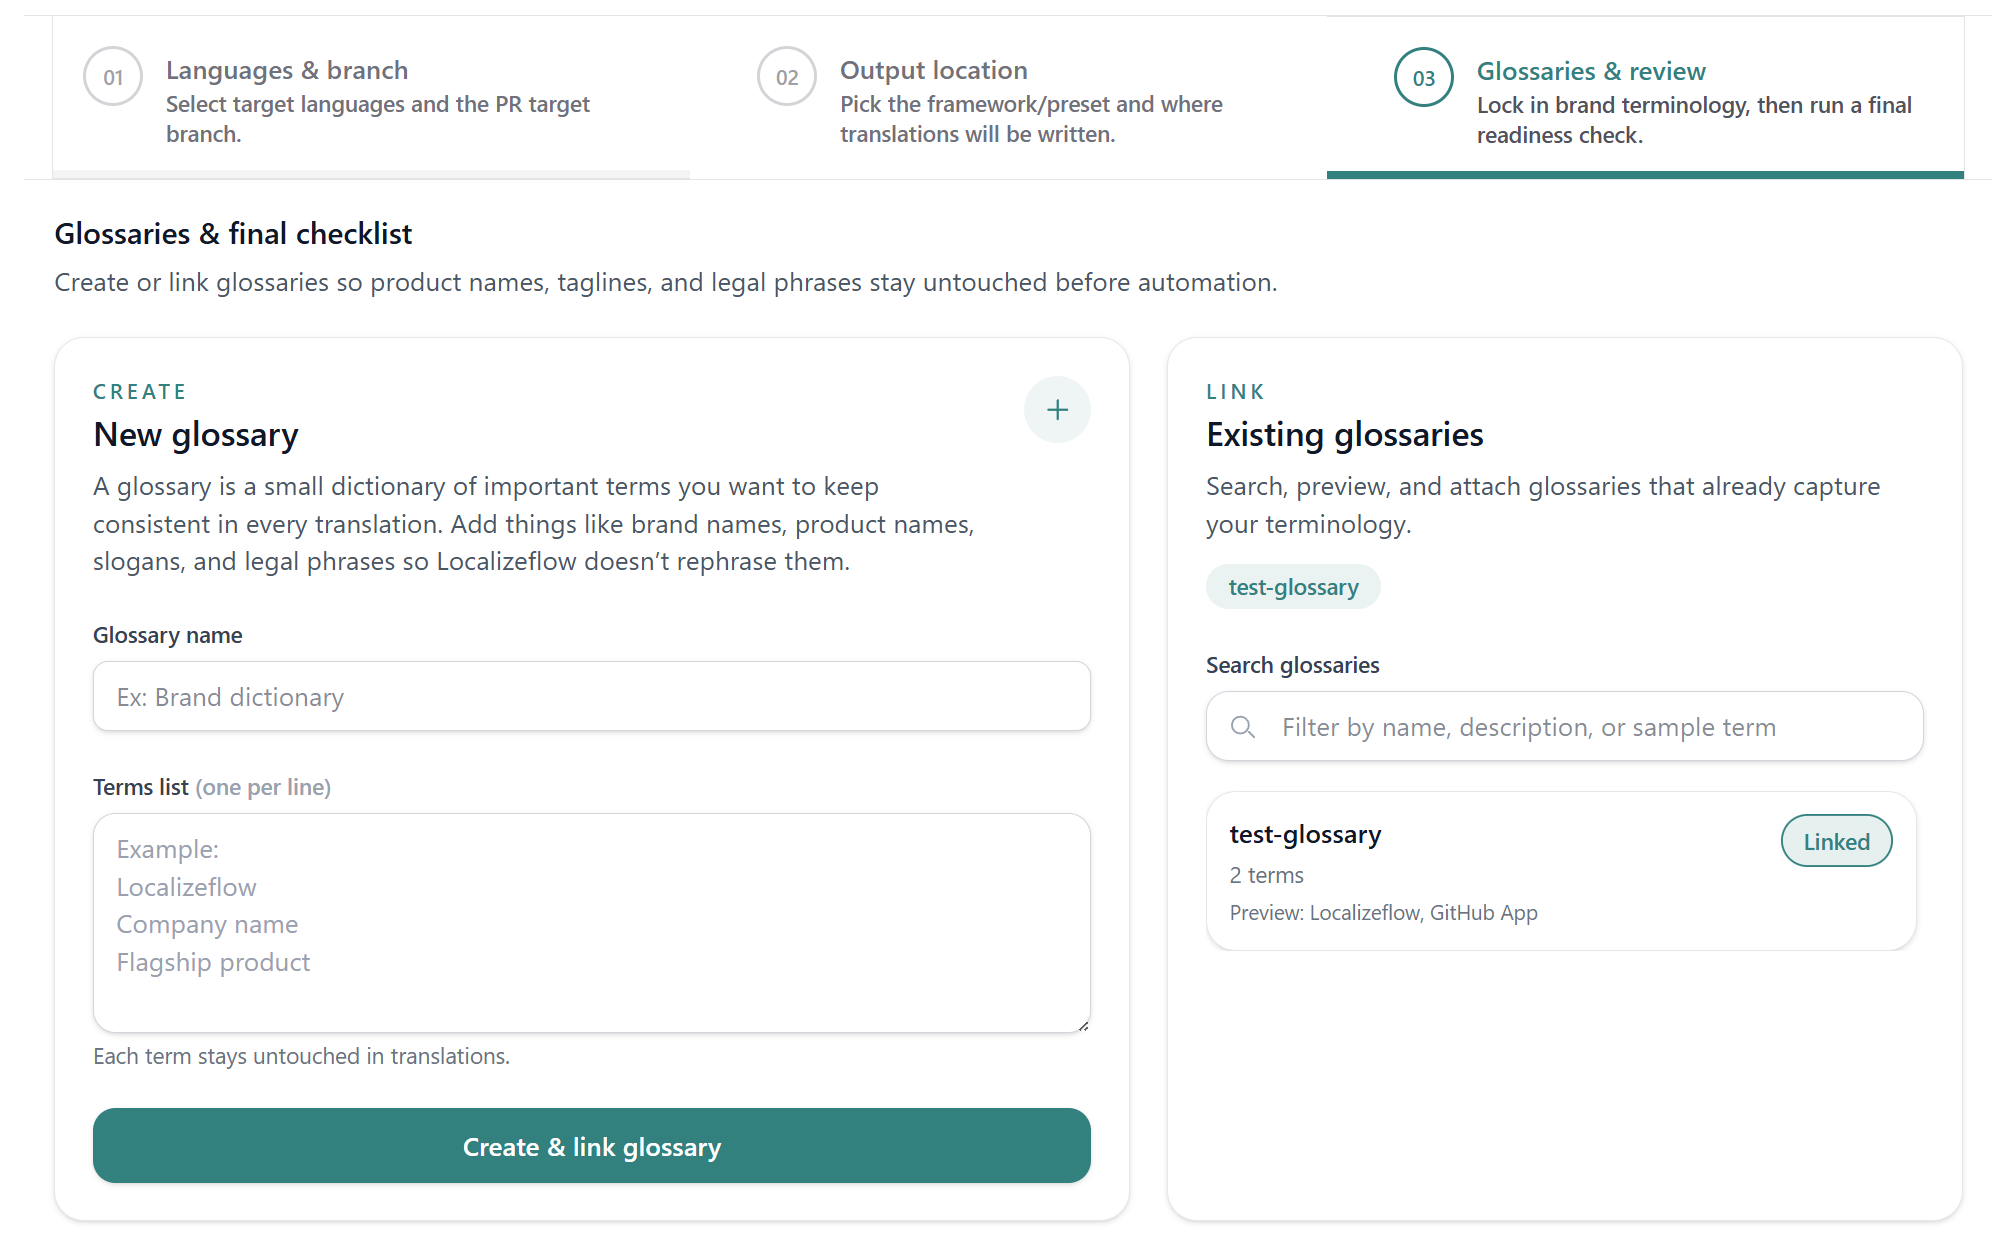Select the circled 03 step indicator
The image size is (1992, 1241).
[x=1423, y=76]
